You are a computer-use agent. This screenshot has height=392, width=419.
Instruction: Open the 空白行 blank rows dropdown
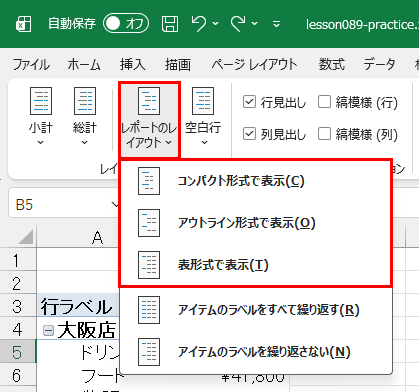203,116
